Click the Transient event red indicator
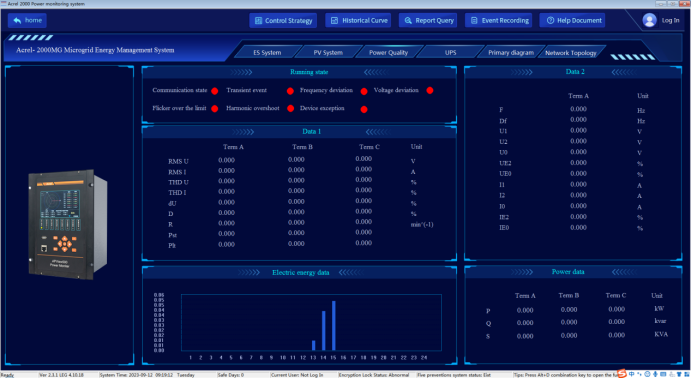This screenshot has height=378, width=692. [x=290, y=91]
